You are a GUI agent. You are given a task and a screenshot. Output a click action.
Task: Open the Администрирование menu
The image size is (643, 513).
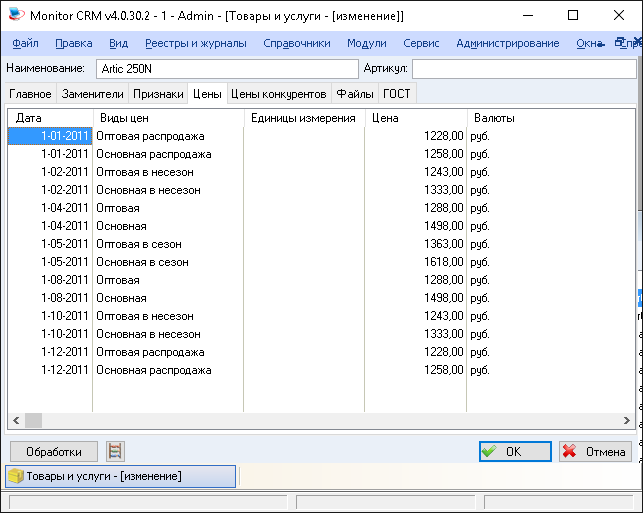[x=507, y=43]
